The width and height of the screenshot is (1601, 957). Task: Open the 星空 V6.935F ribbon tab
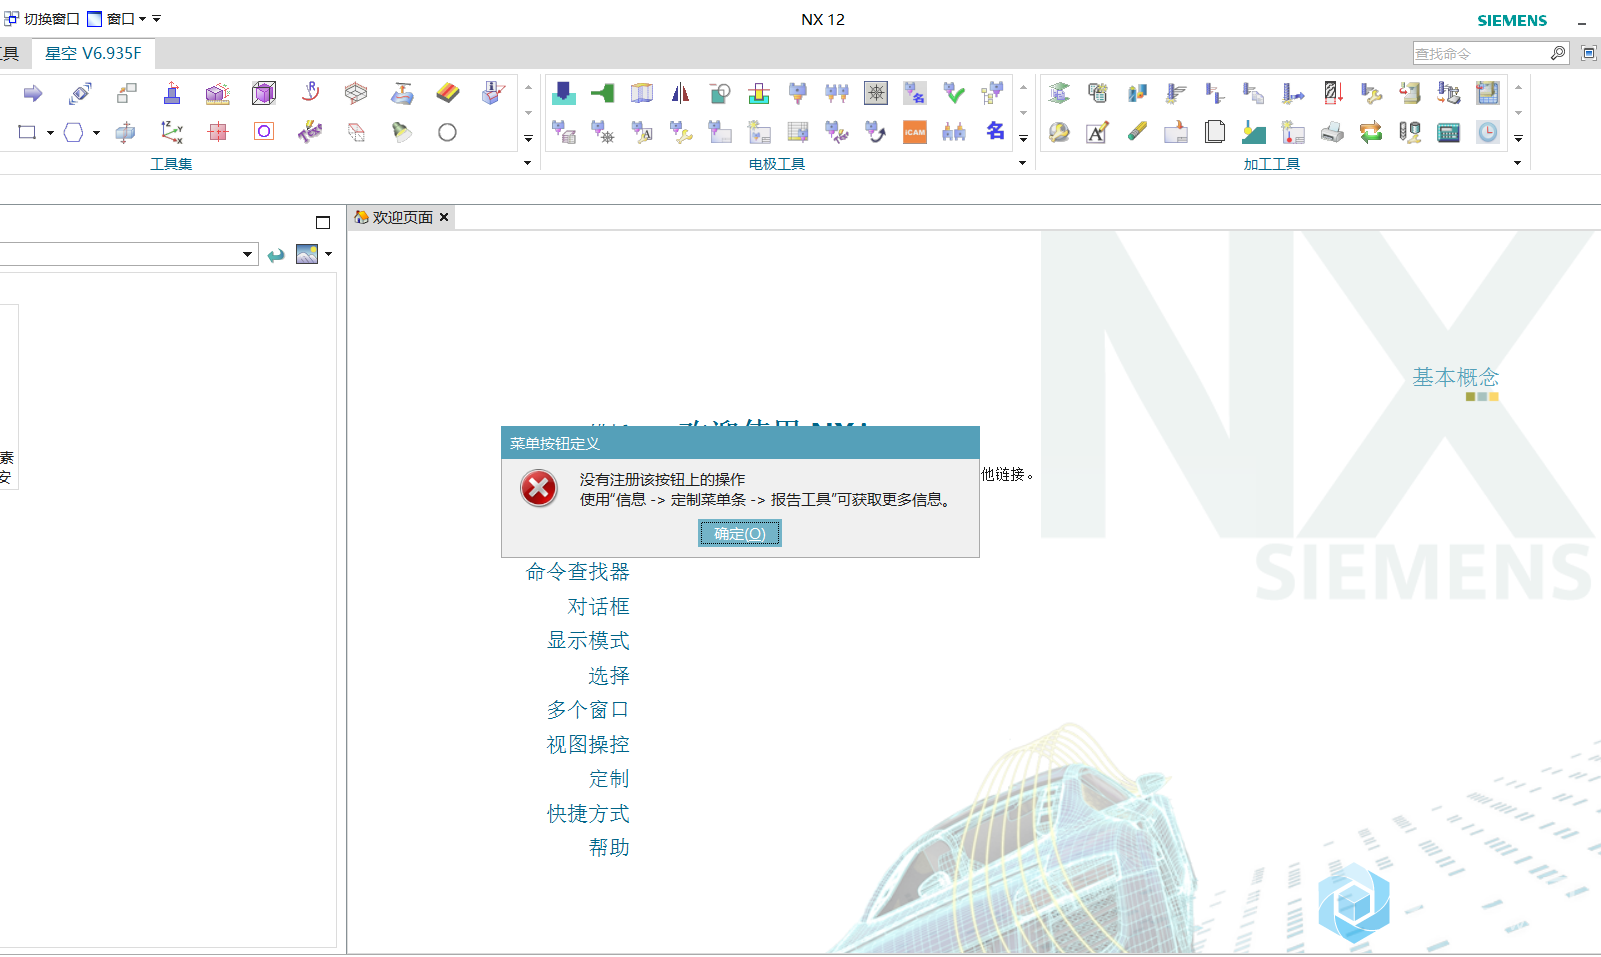pyautogui.click(x=93, y=53)
